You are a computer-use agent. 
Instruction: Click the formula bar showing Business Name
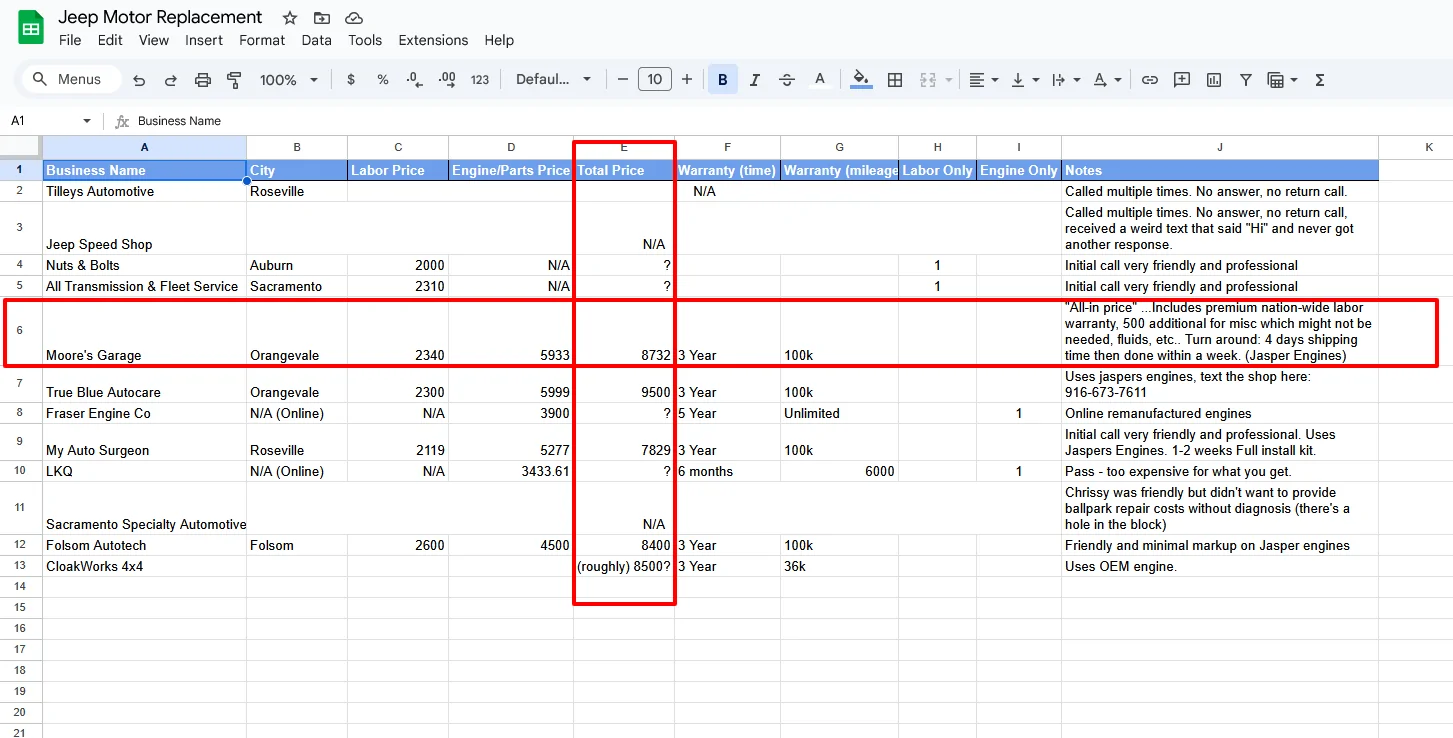point(790,121)
